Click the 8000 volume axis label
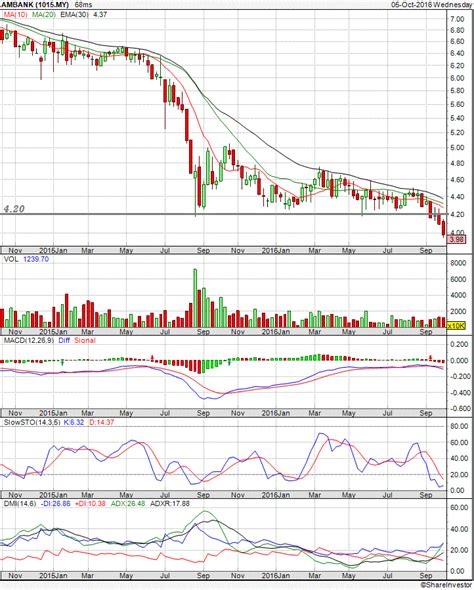474x590 pixels. click(458, 263)
